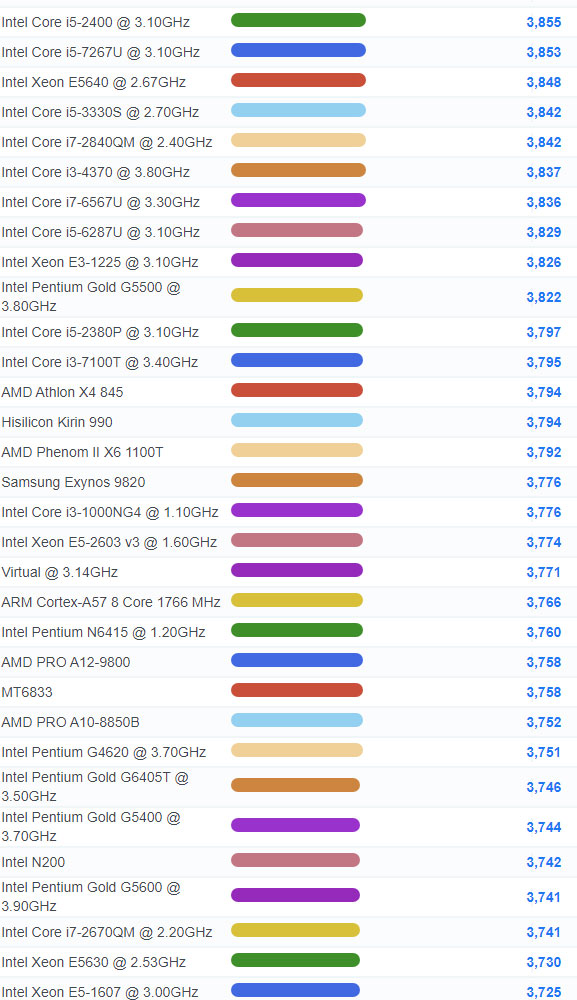577x1000 pixels.
Task: Open Intel Xeon E3-1225 @ 3.10GHz page
Action: click(99, 262)
